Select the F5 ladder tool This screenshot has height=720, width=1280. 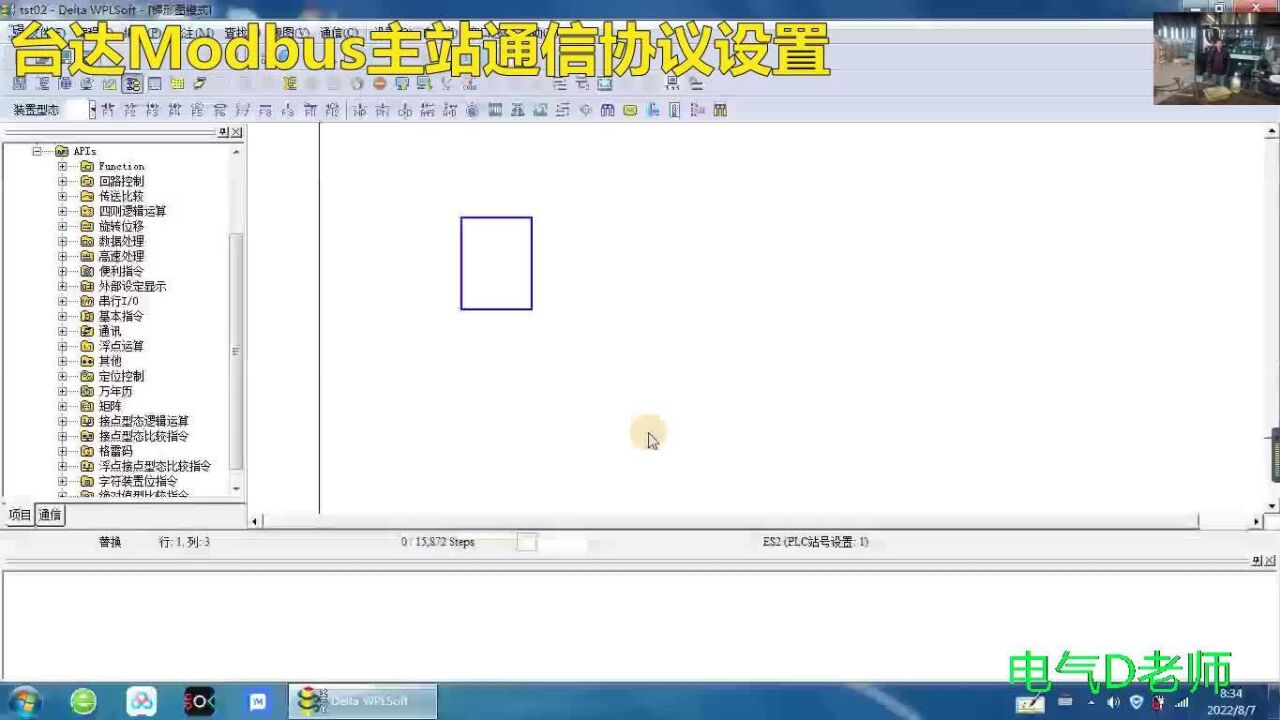(x=197, y=110)
